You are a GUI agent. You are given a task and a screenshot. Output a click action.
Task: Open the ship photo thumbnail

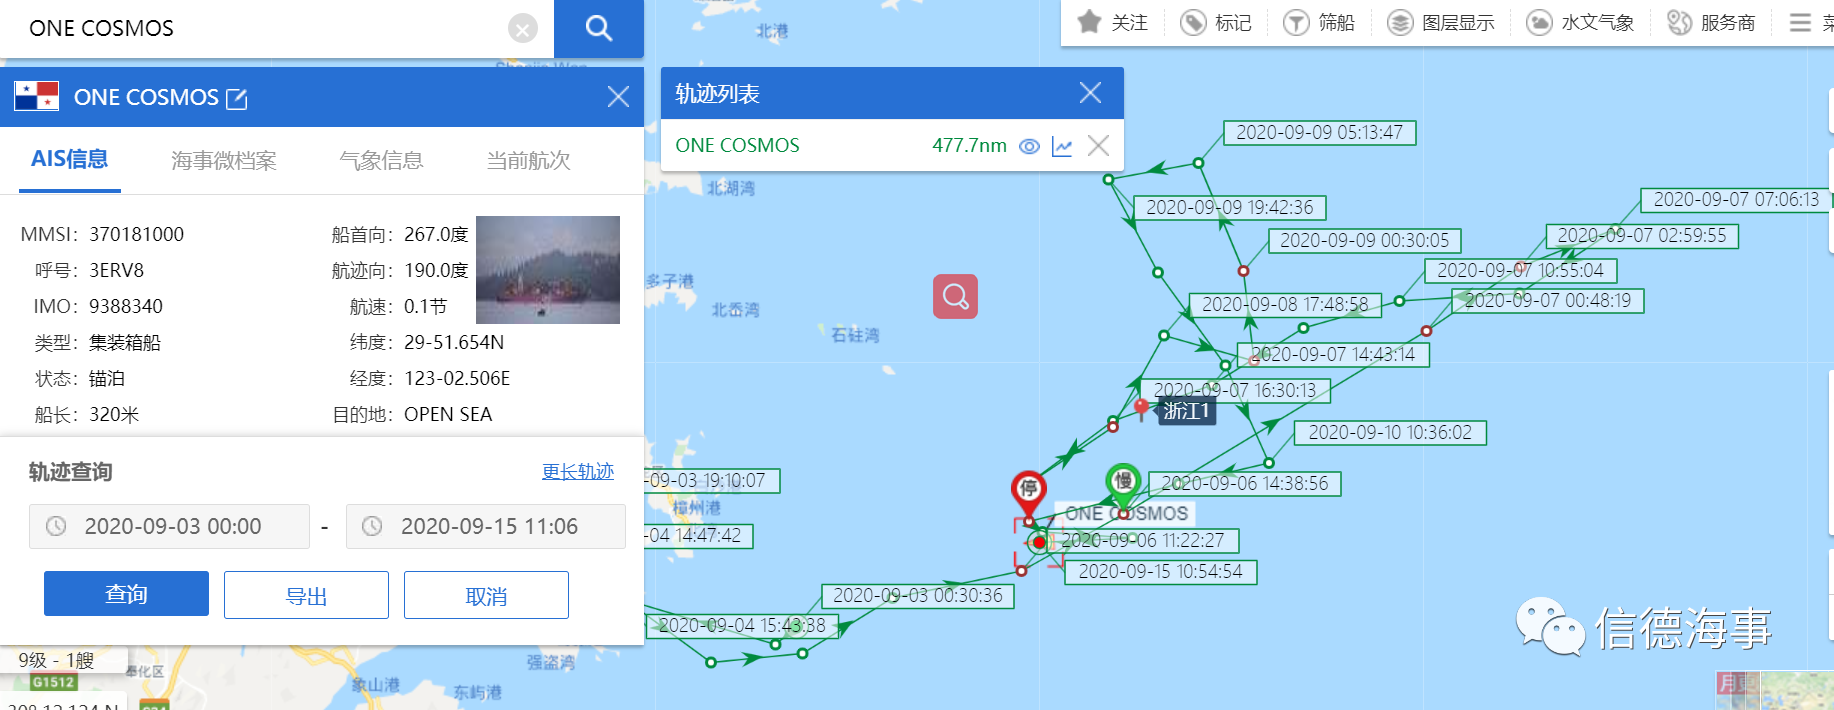[x=548, y=270]
